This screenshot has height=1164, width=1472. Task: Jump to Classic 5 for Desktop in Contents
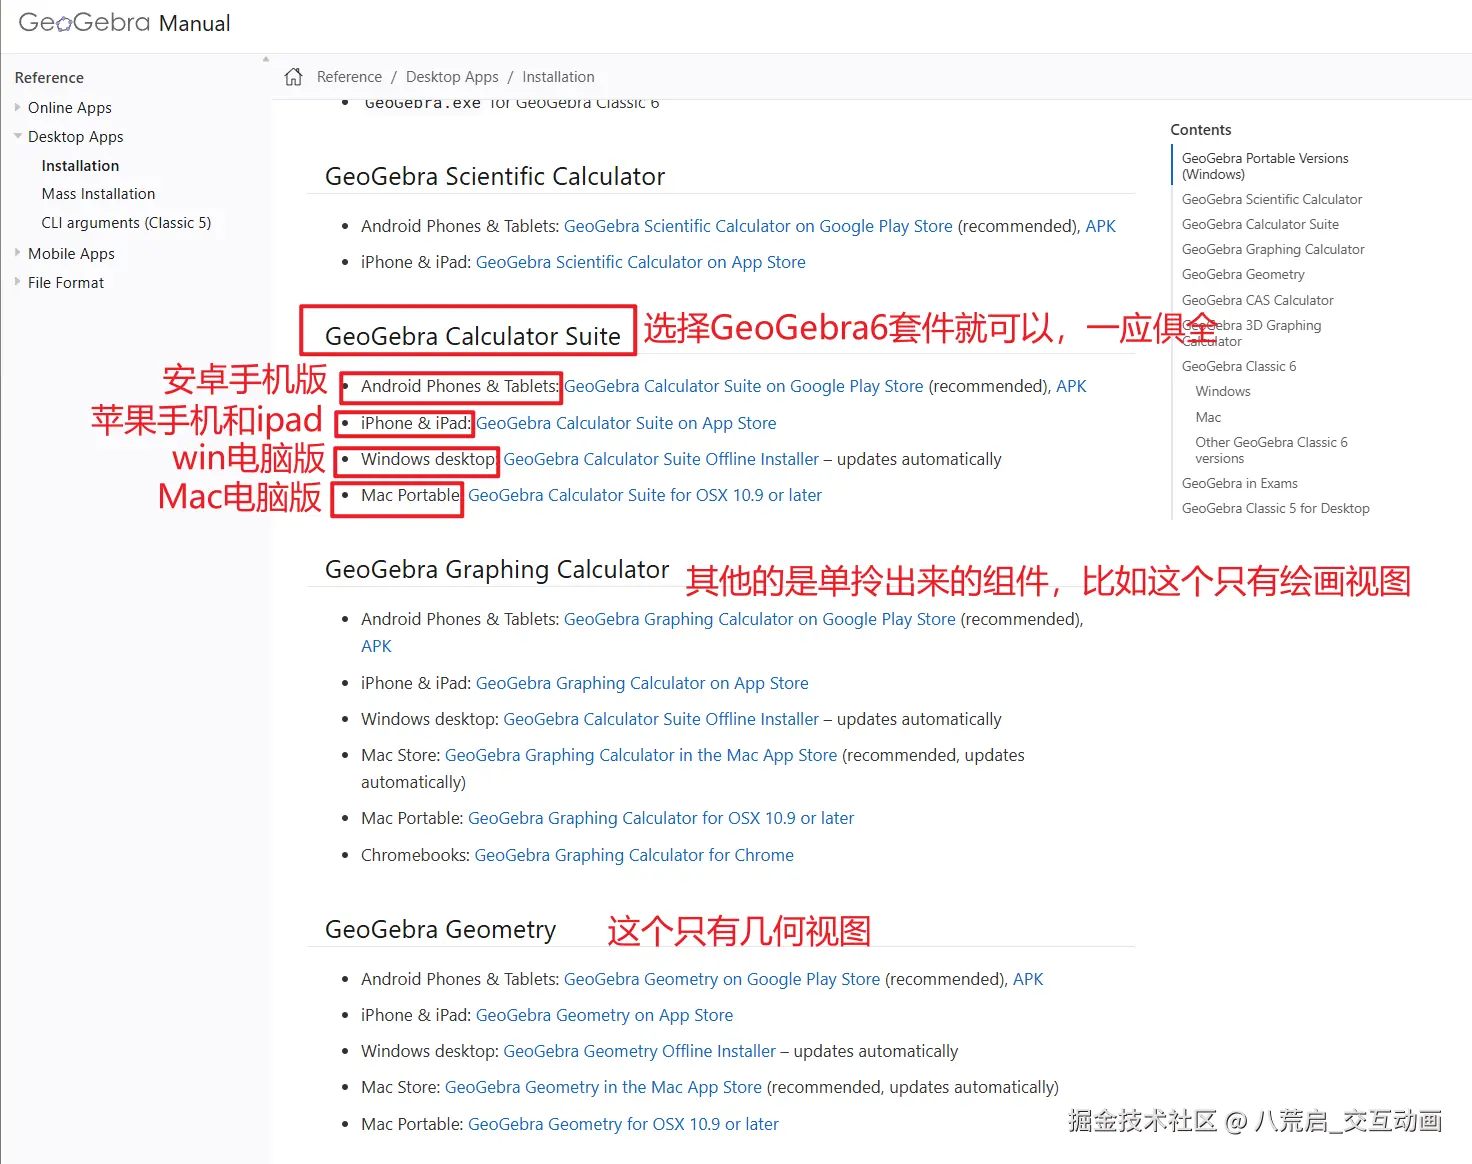(1276, 508)
